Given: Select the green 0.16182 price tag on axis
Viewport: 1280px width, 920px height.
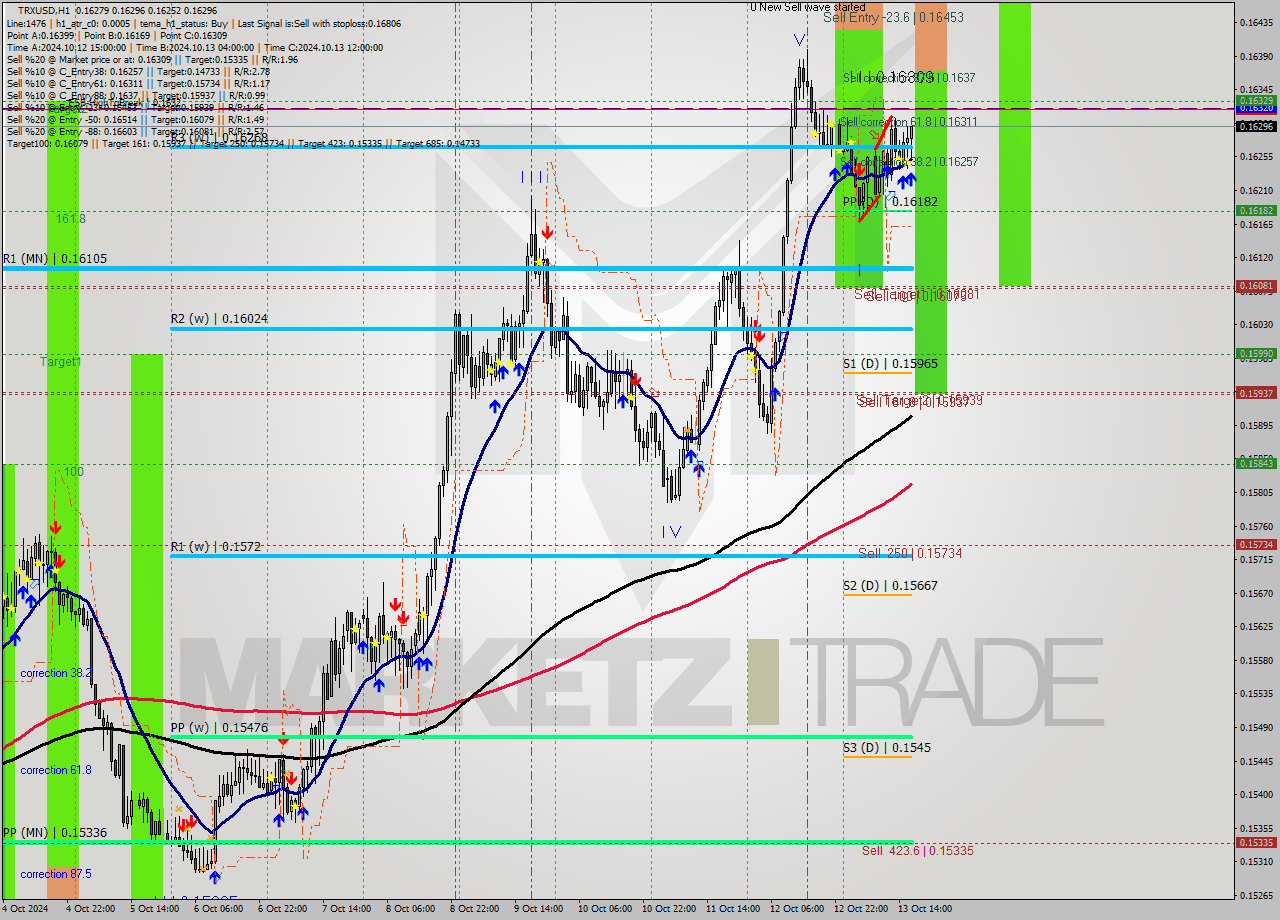Looking at the screenshot, I should click(1256, 211).
